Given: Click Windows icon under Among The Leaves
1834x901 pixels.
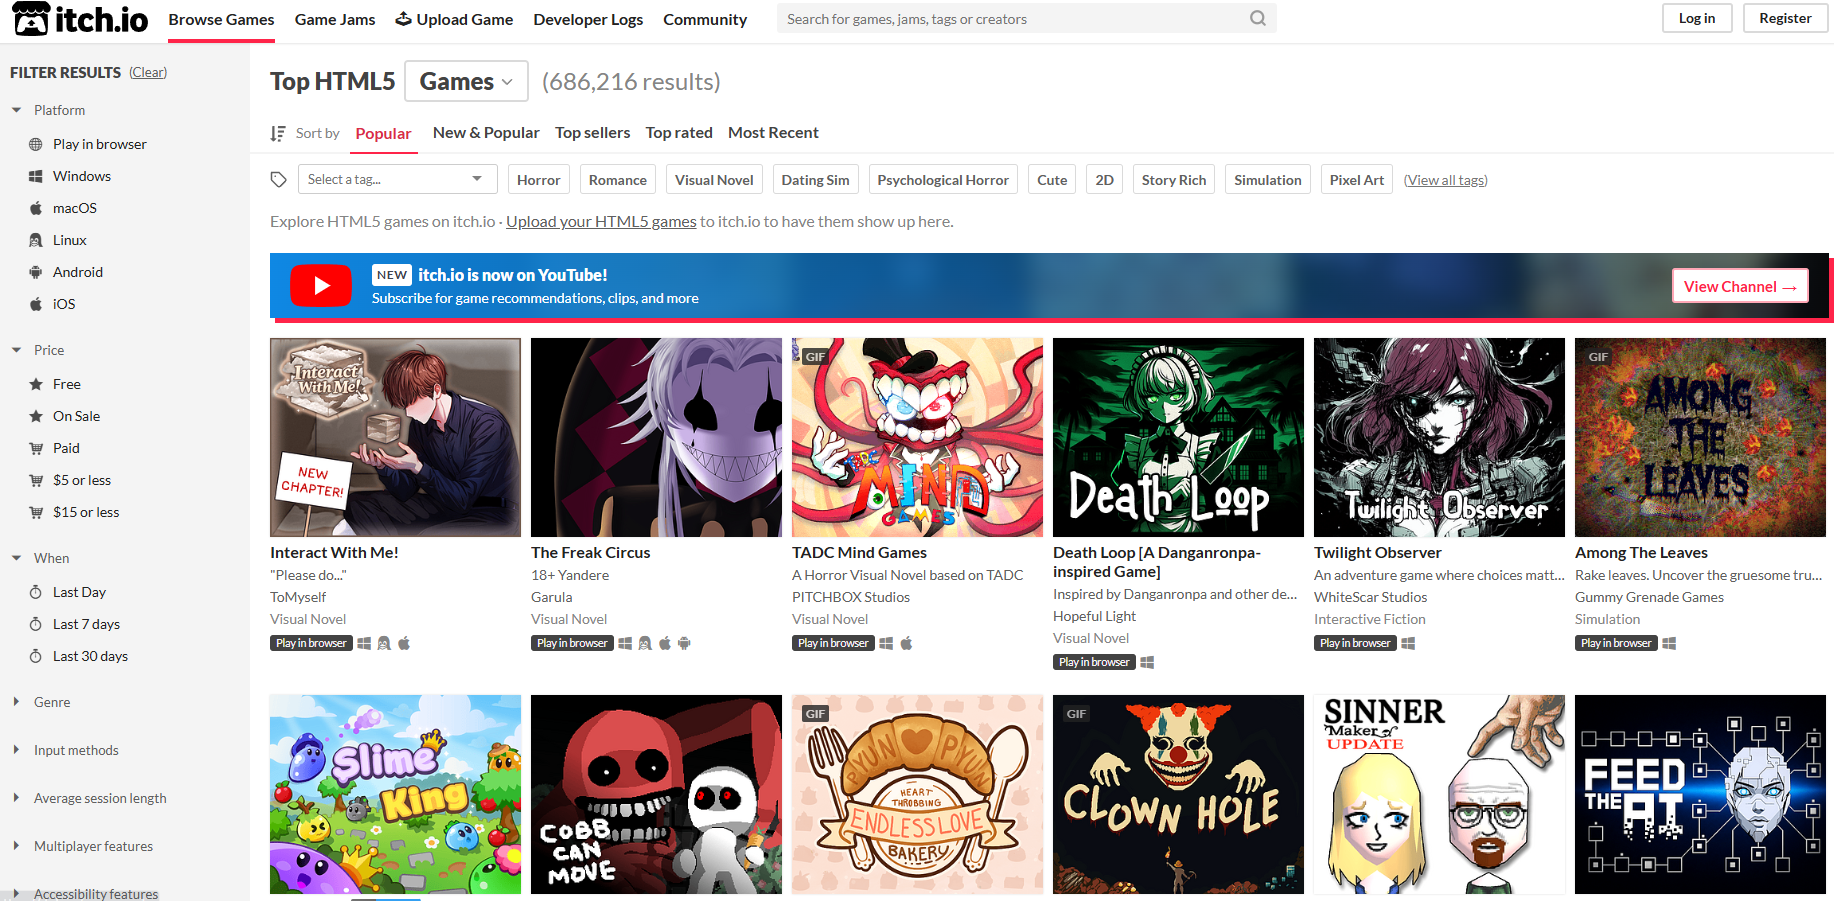Looking at the screenshot, I should (1669, 643).
